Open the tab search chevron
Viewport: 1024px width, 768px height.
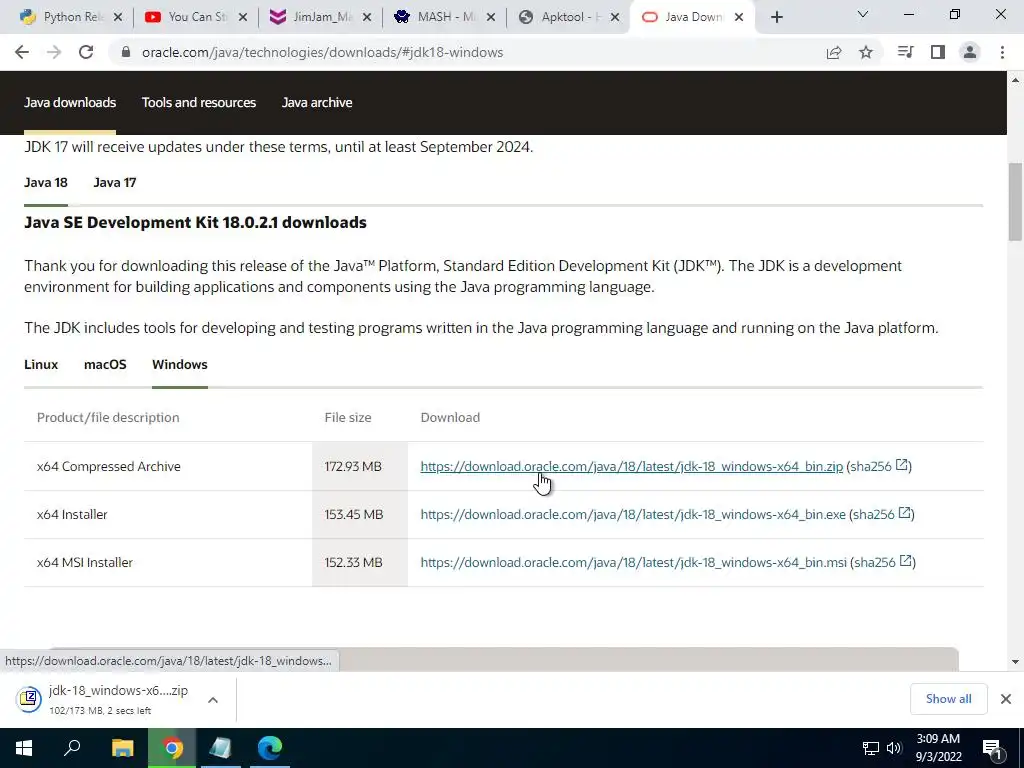tap(863, 14)
